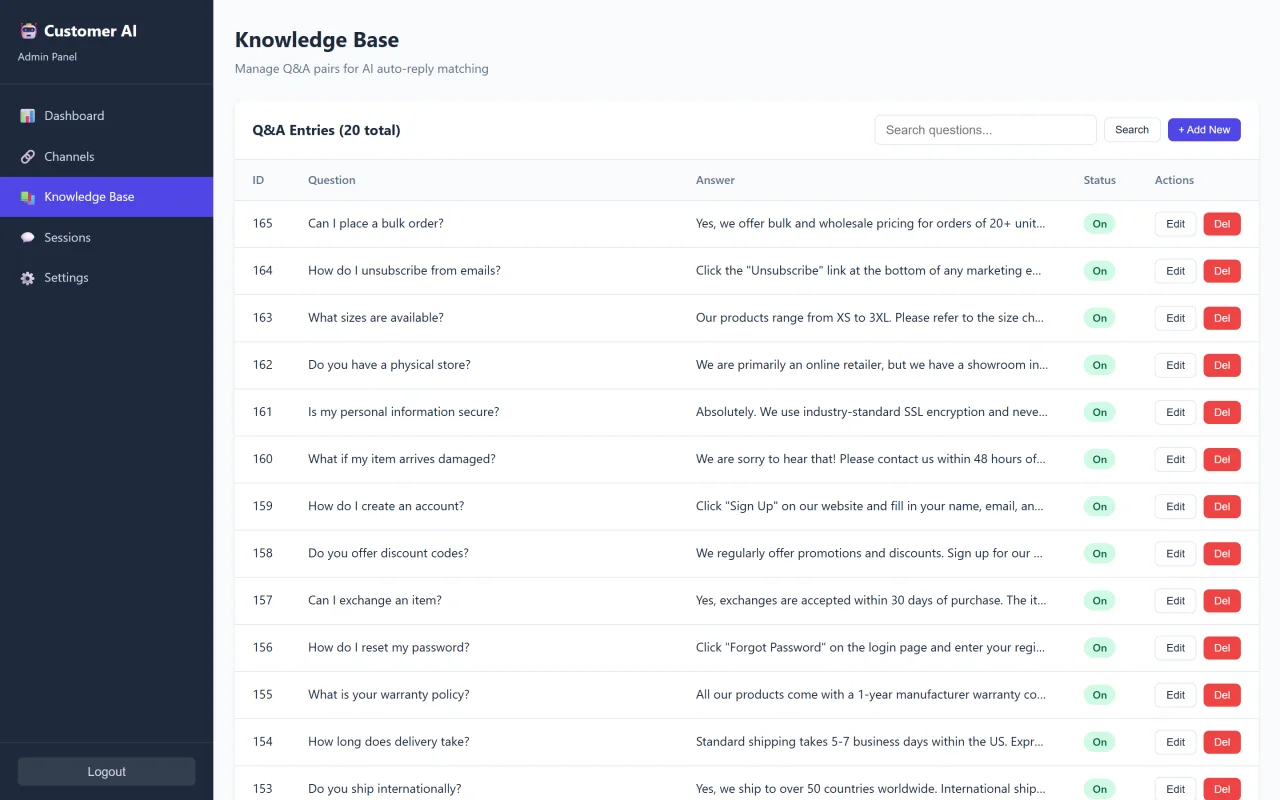Viewport: 1280px width, 800px height.
Task: Click the + Add New button
Action: point(1204,130)
